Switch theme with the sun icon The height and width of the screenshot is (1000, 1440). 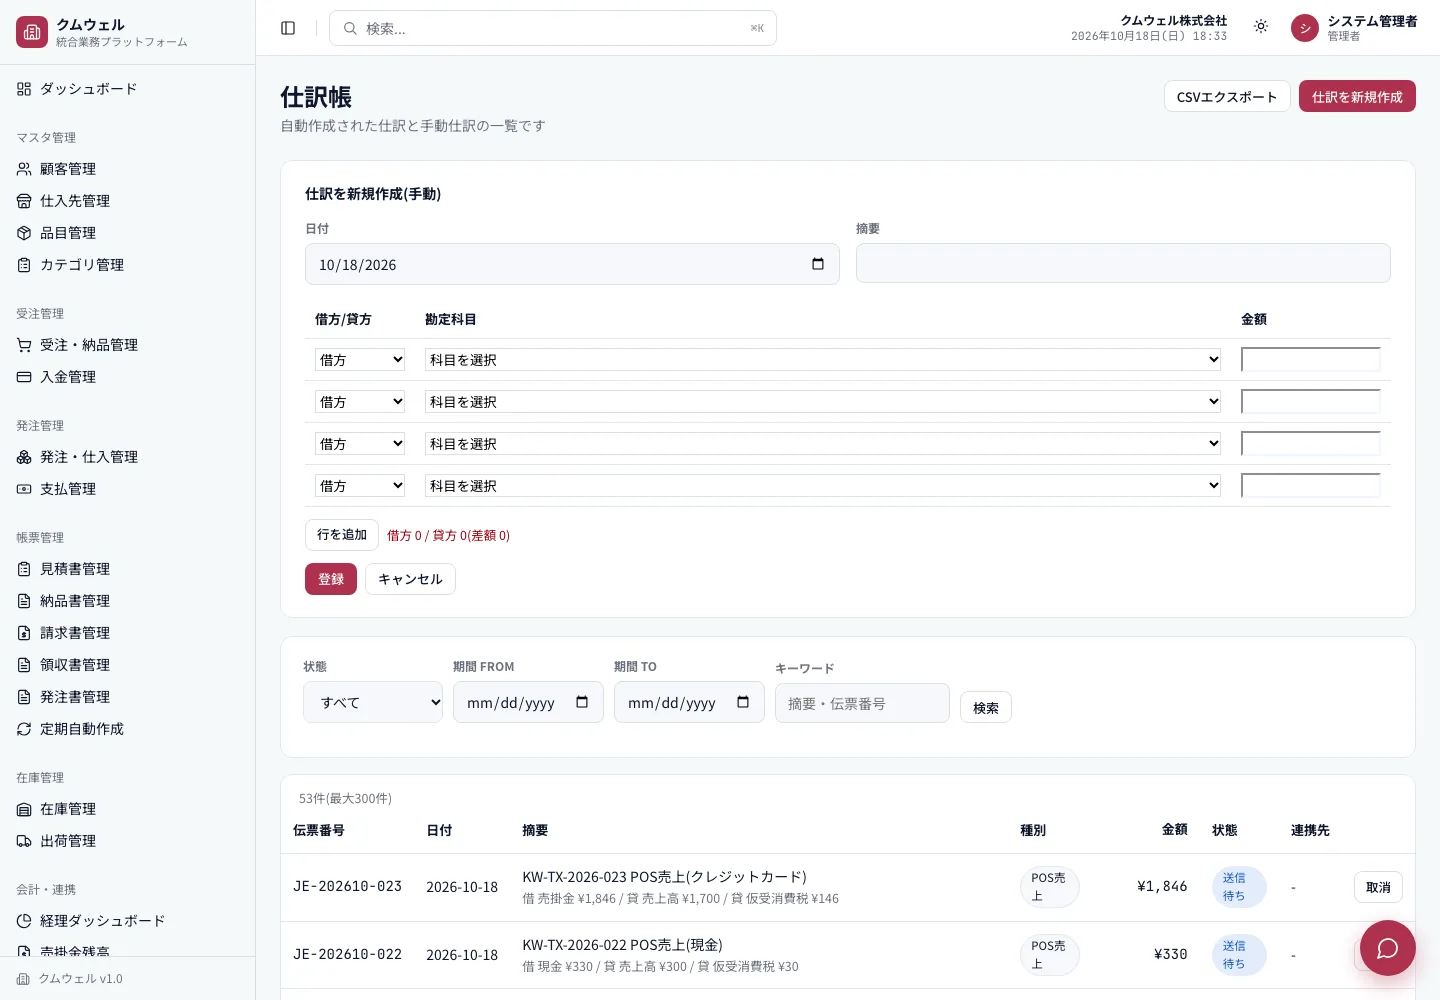coord(1261,27)
